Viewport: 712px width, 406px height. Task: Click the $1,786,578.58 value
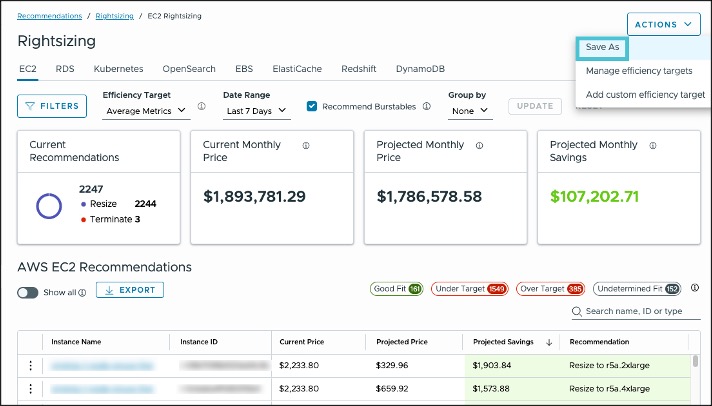point(429,197)
